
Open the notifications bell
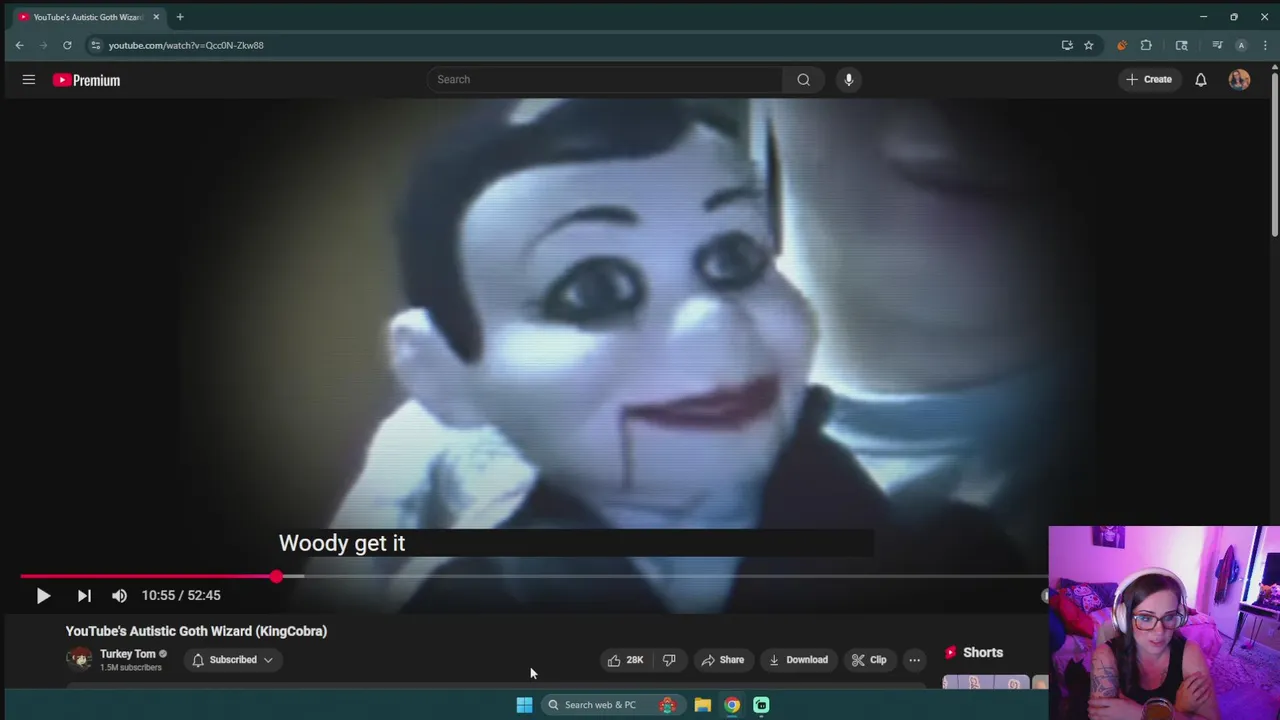pyautogui.click(x=1201, y=80)
